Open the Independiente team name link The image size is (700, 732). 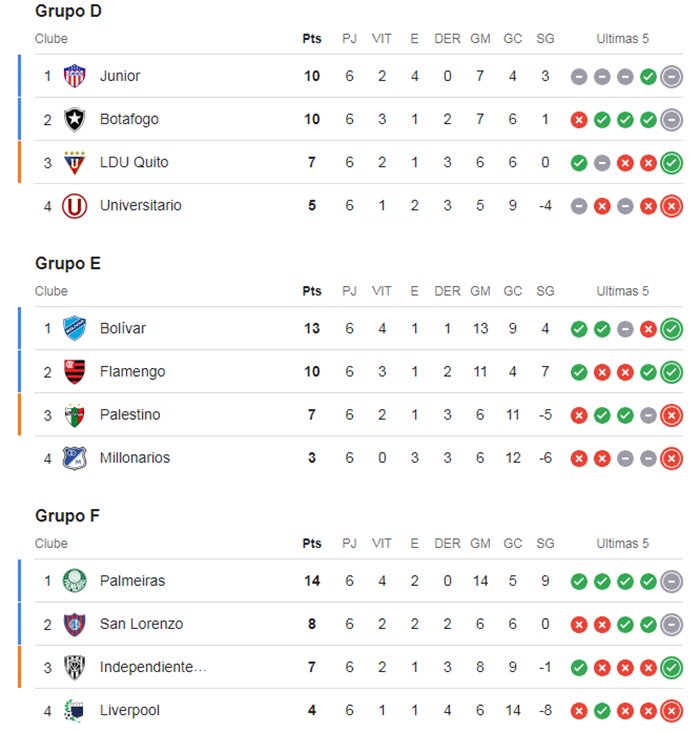click(153, 667)
